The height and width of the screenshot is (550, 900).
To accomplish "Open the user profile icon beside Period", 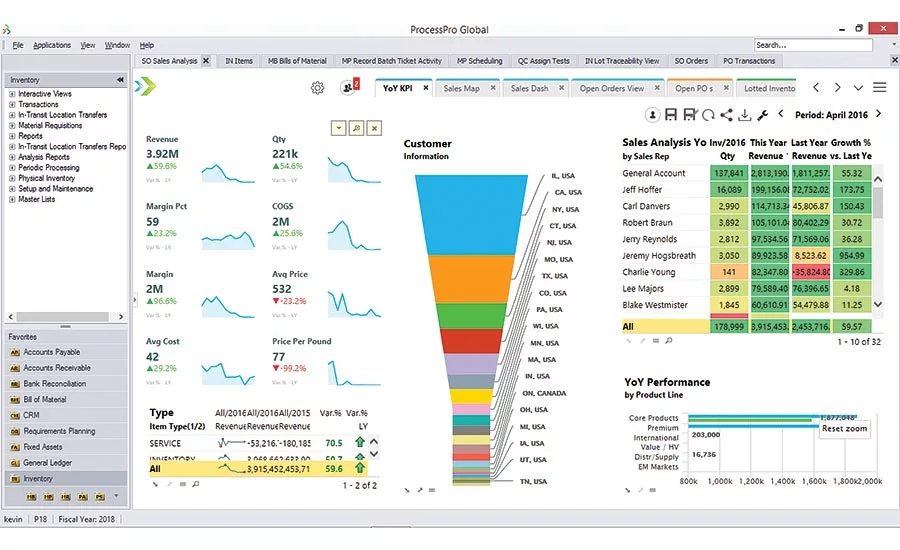I will 652,115.
